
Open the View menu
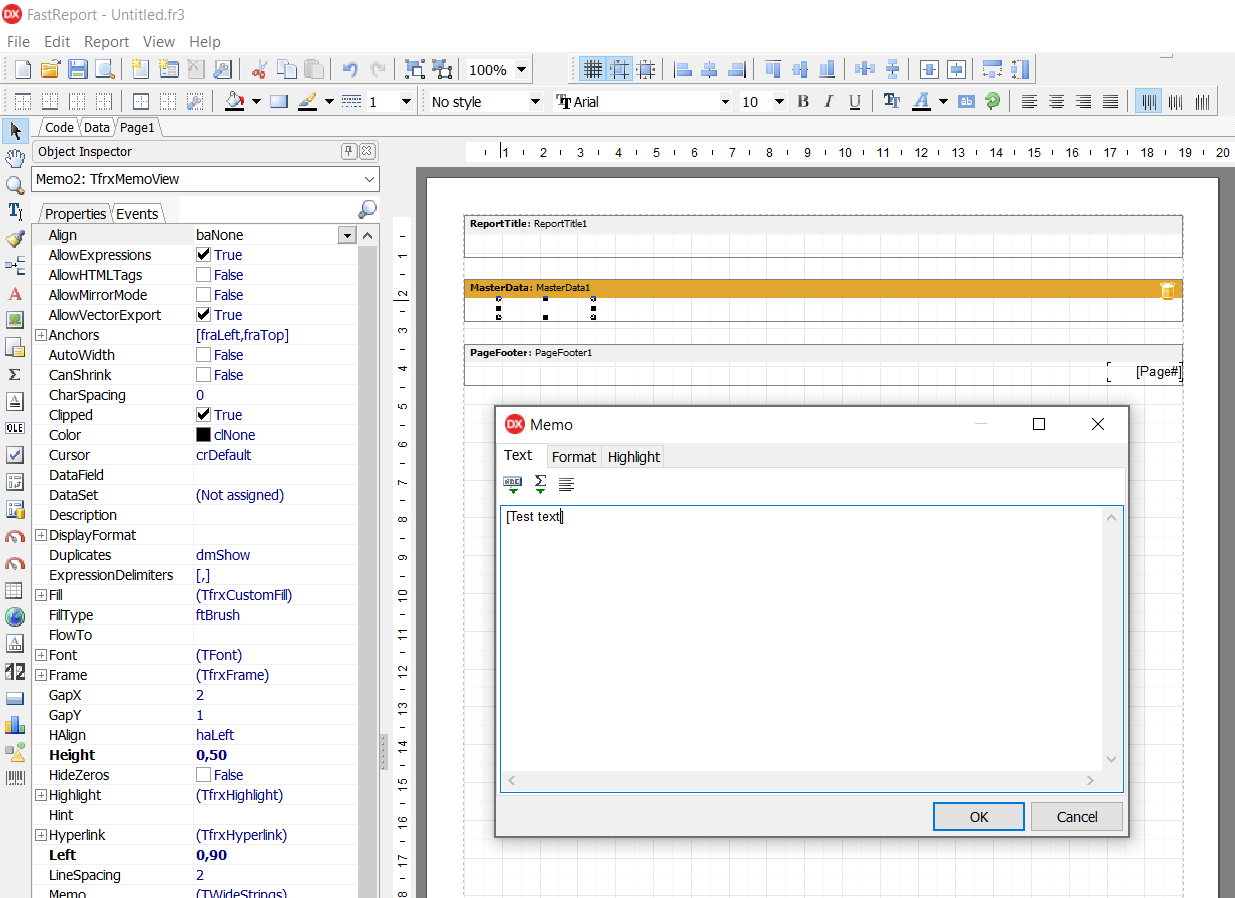pyautogui.click(x=159, y=42)
